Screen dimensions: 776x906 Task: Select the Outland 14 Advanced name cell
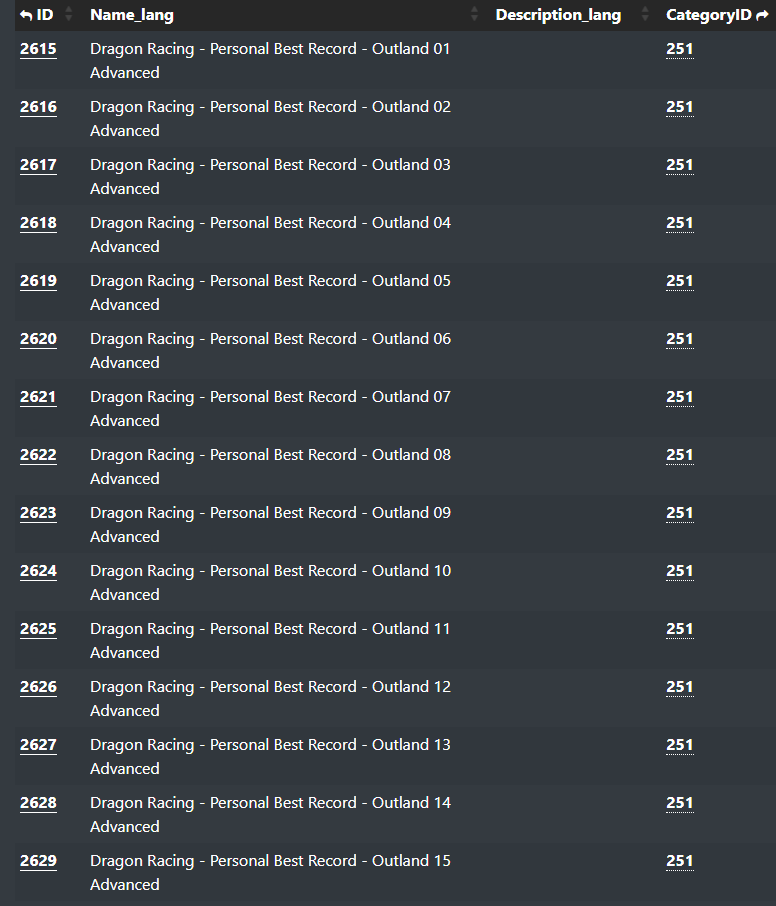270,814
